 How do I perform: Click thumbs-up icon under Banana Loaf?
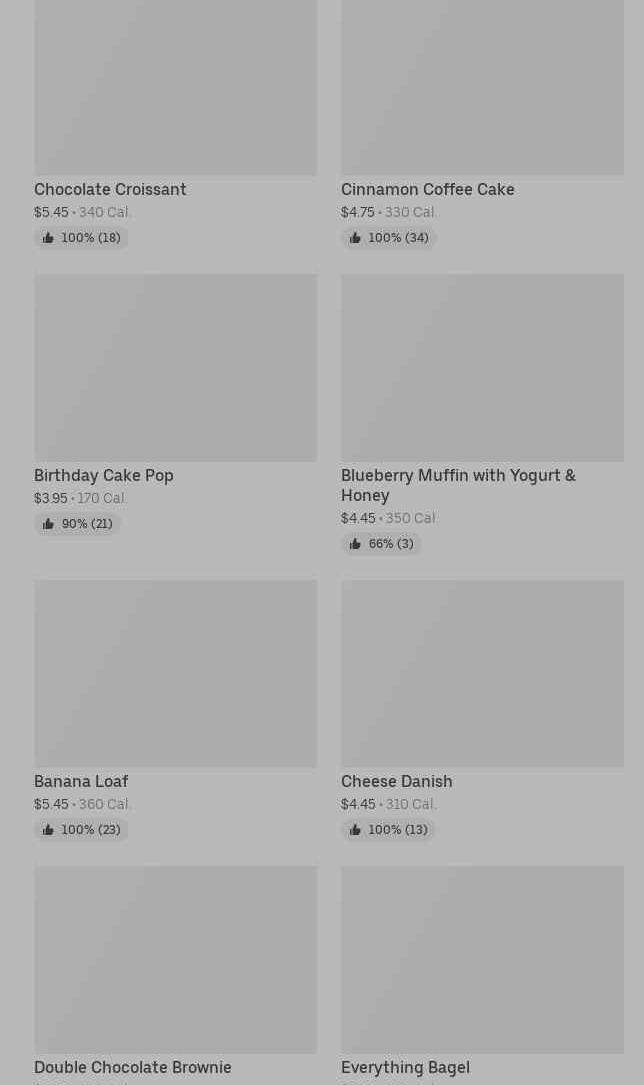48,830
